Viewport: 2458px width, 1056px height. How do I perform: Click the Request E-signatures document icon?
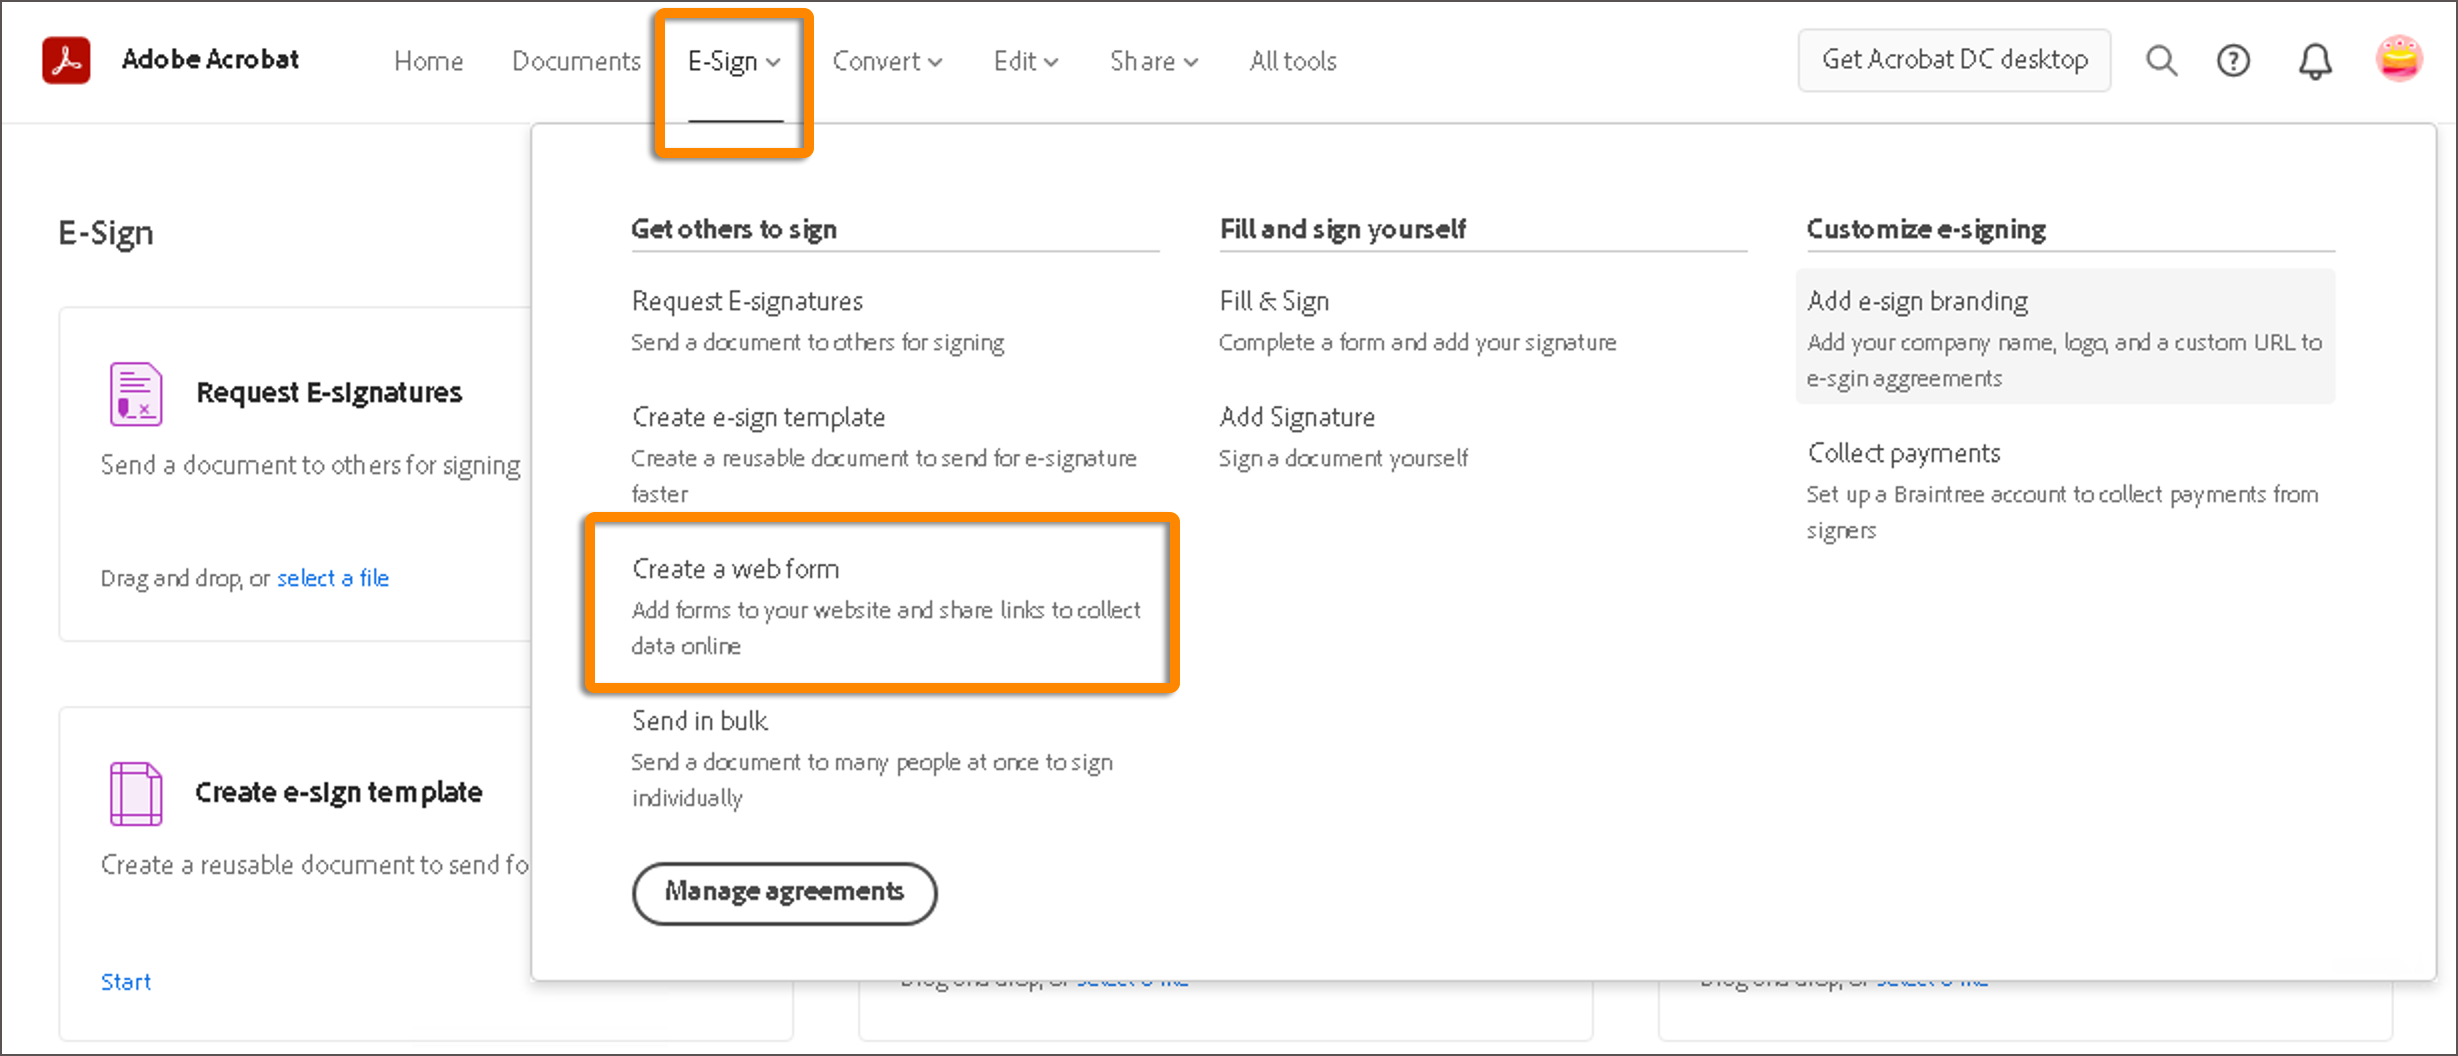click(135, 394)
